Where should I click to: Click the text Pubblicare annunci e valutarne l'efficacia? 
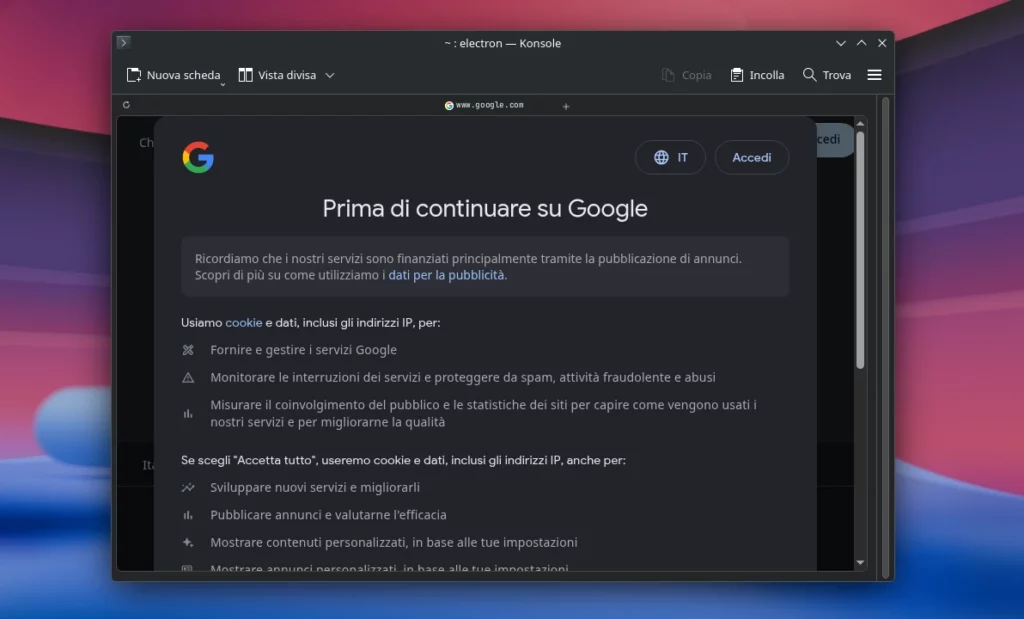(x=328, y=515)
